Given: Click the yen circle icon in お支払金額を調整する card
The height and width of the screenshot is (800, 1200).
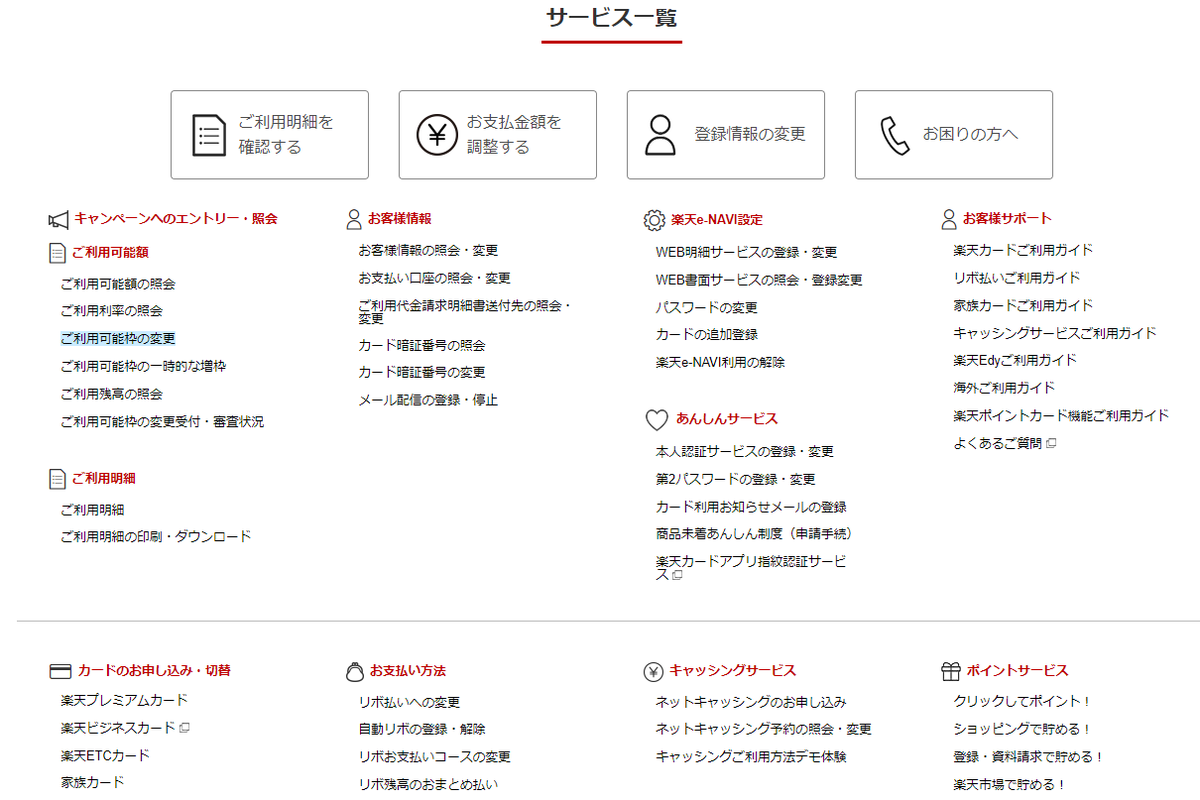Looking at the screenshot, I should coord(437,135).
